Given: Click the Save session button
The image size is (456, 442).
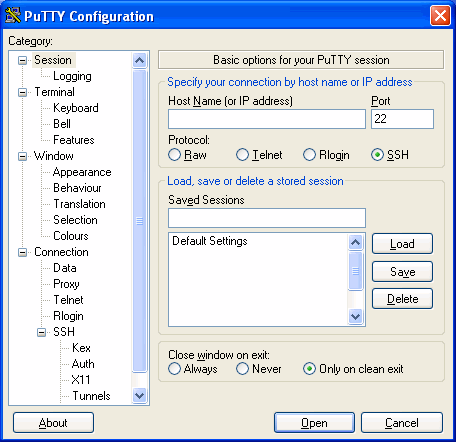Looking at the screenshot, I should 402,272.
